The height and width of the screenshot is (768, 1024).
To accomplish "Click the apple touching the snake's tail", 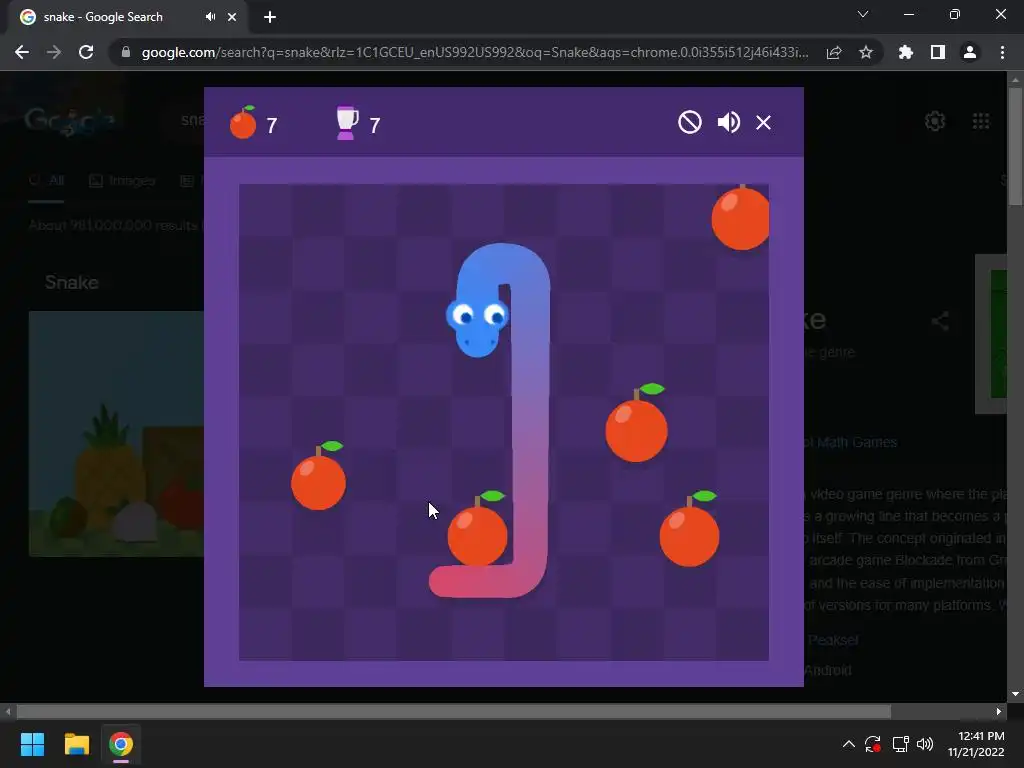I will [477, 529].
